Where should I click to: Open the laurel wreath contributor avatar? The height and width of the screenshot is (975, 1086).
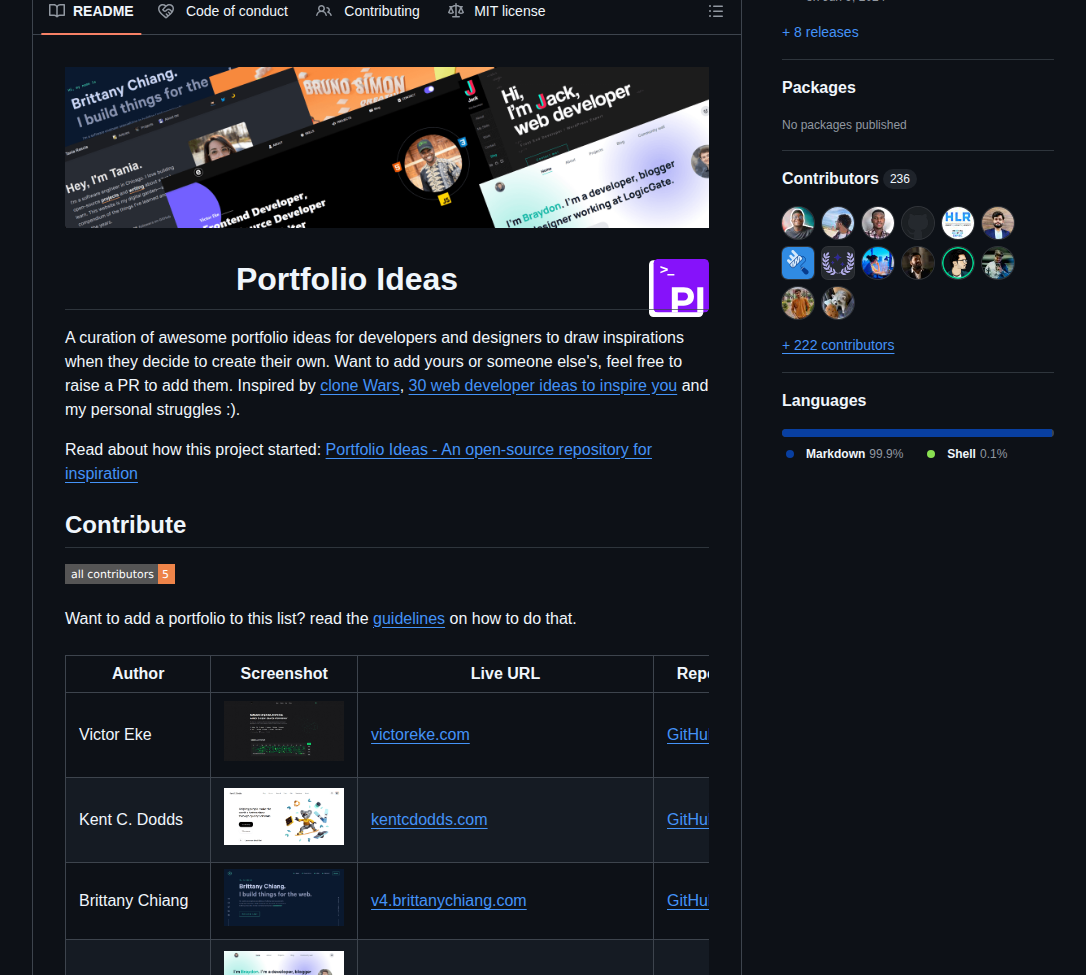tap(838, 263)
